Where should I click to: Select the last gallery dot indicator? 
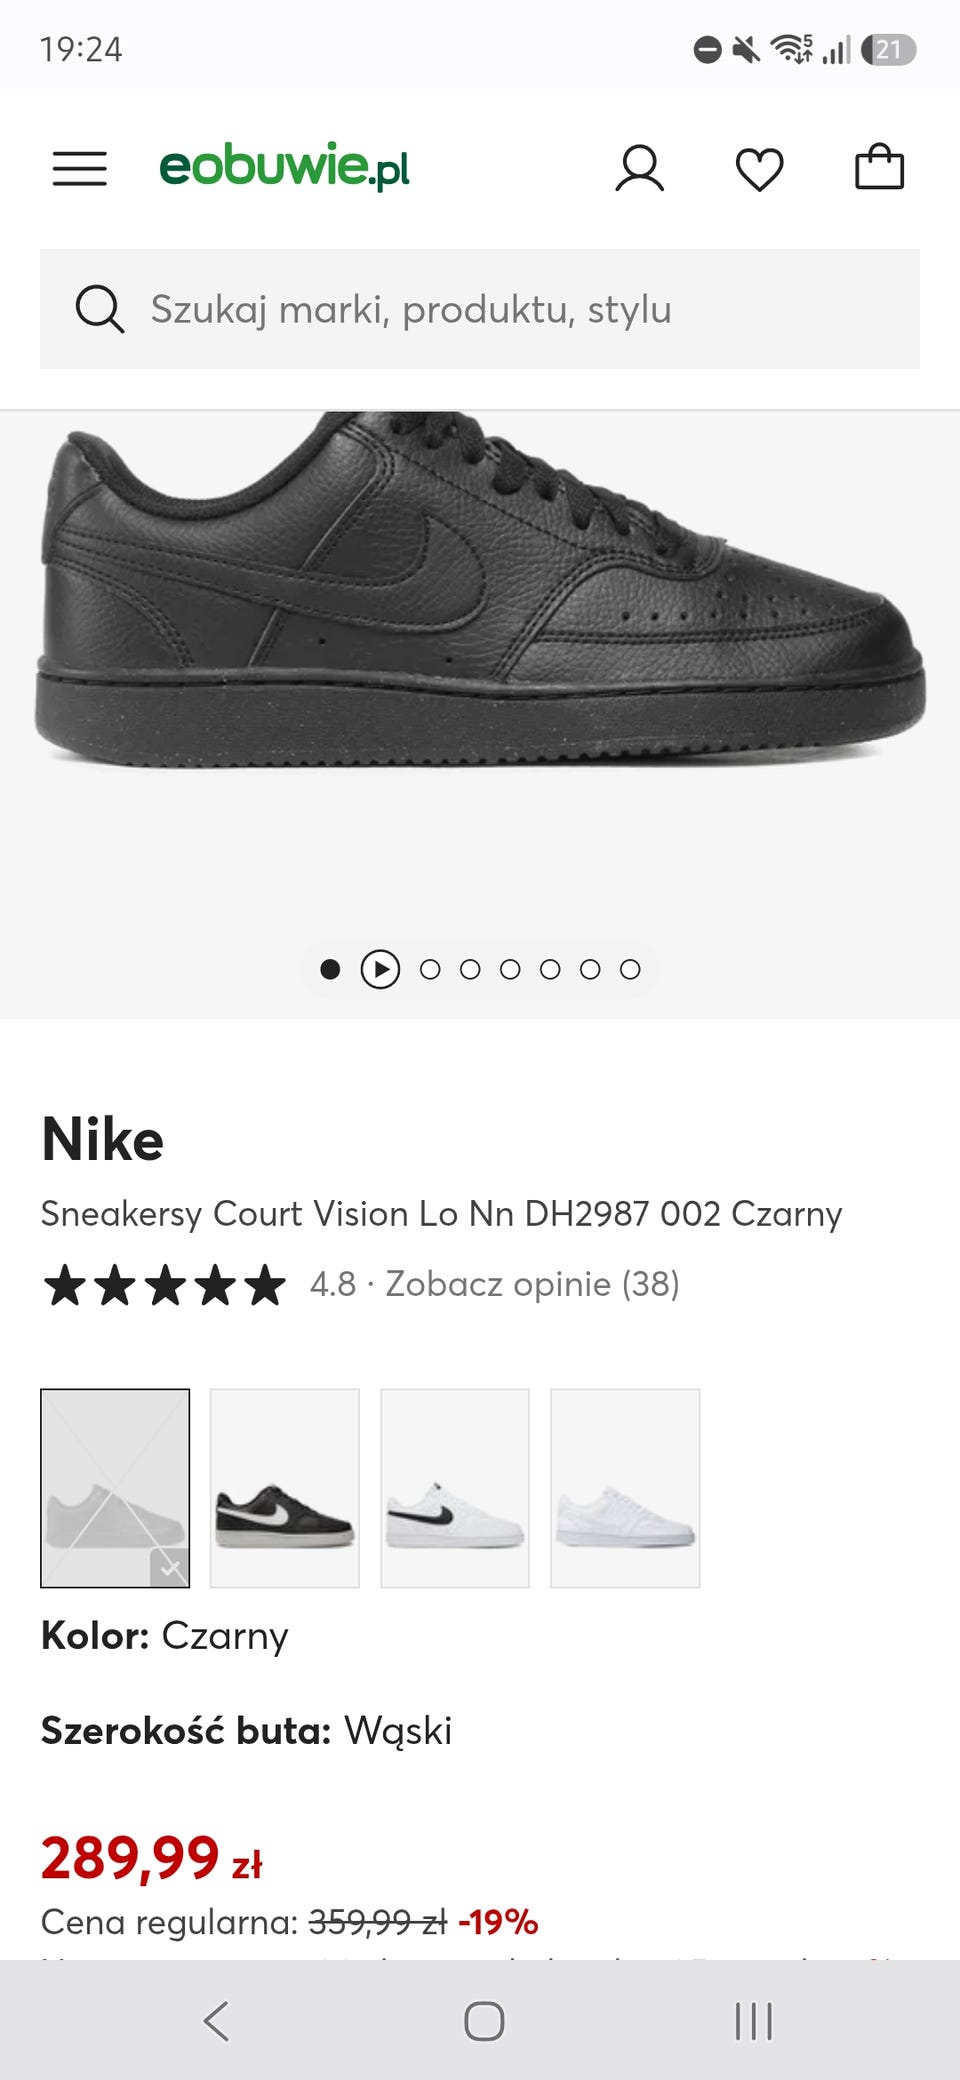(630, 969)
